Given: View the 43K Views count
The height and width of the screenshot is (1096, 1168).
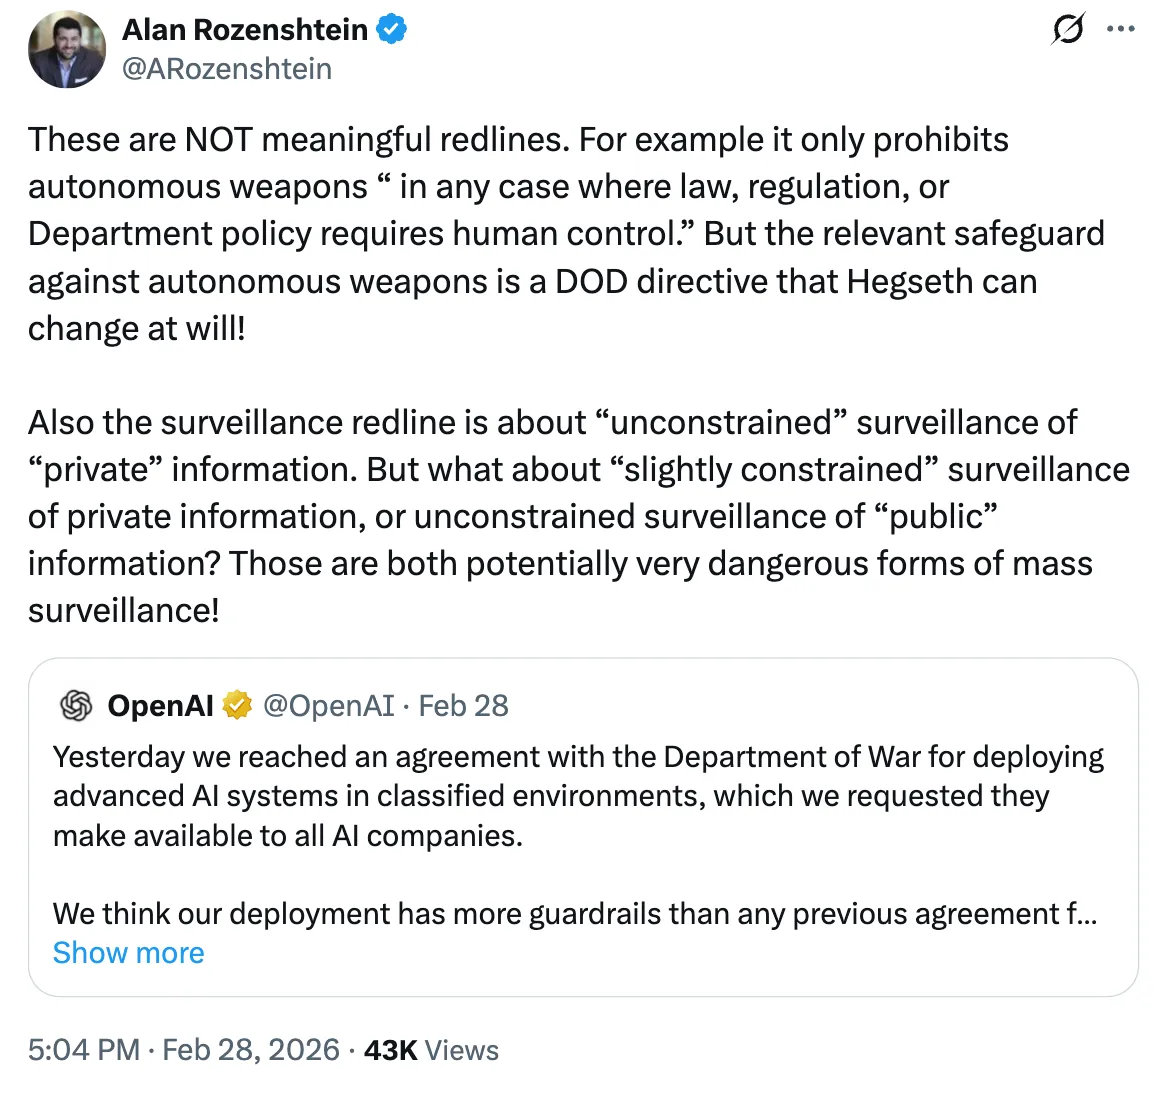Looking at the screenshot, I should click(431, 1050).
